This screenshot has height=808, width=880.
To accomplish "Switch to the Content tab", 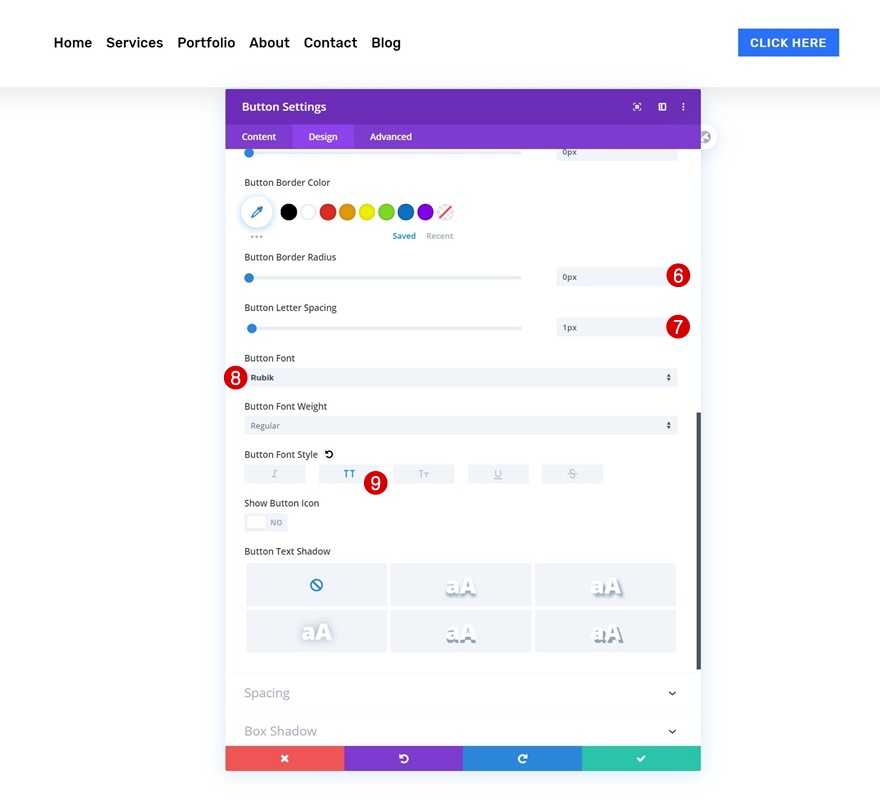I will click(259, 137).
